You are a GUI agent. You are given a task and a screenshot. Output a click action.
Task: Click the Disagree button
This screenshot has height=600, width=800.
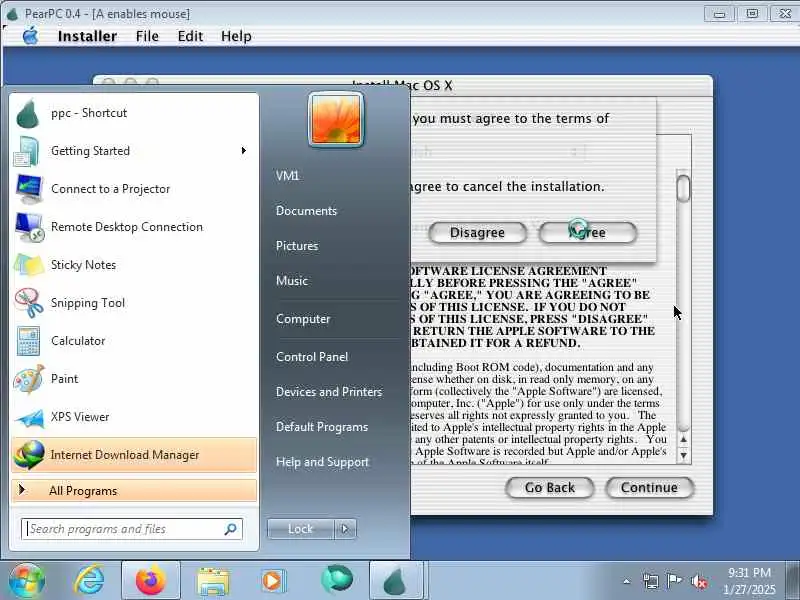(x=478, y=233)
